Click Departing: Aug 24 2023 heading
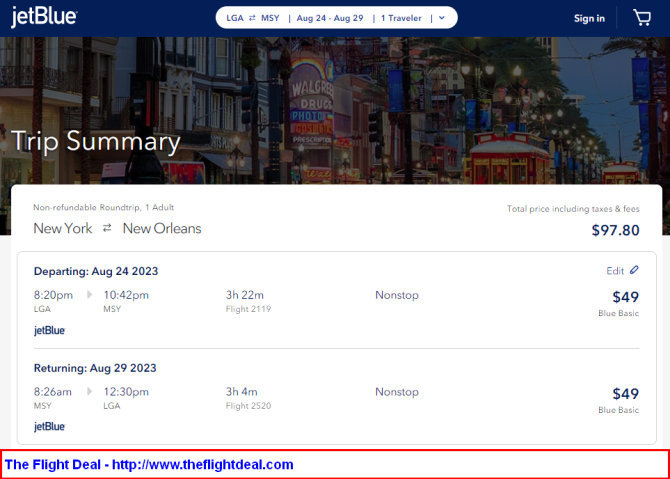670x479 pixels. (96, 271)
